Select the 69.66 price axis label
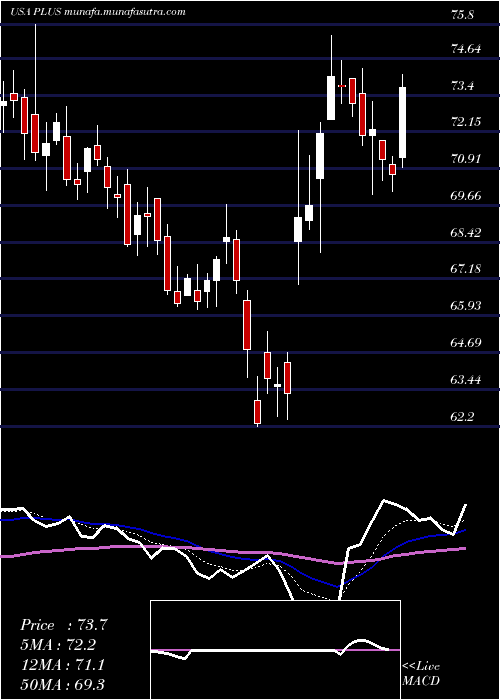Image resolution: width=500 pixels, height=700 pixels. click(x=466, y=196)
